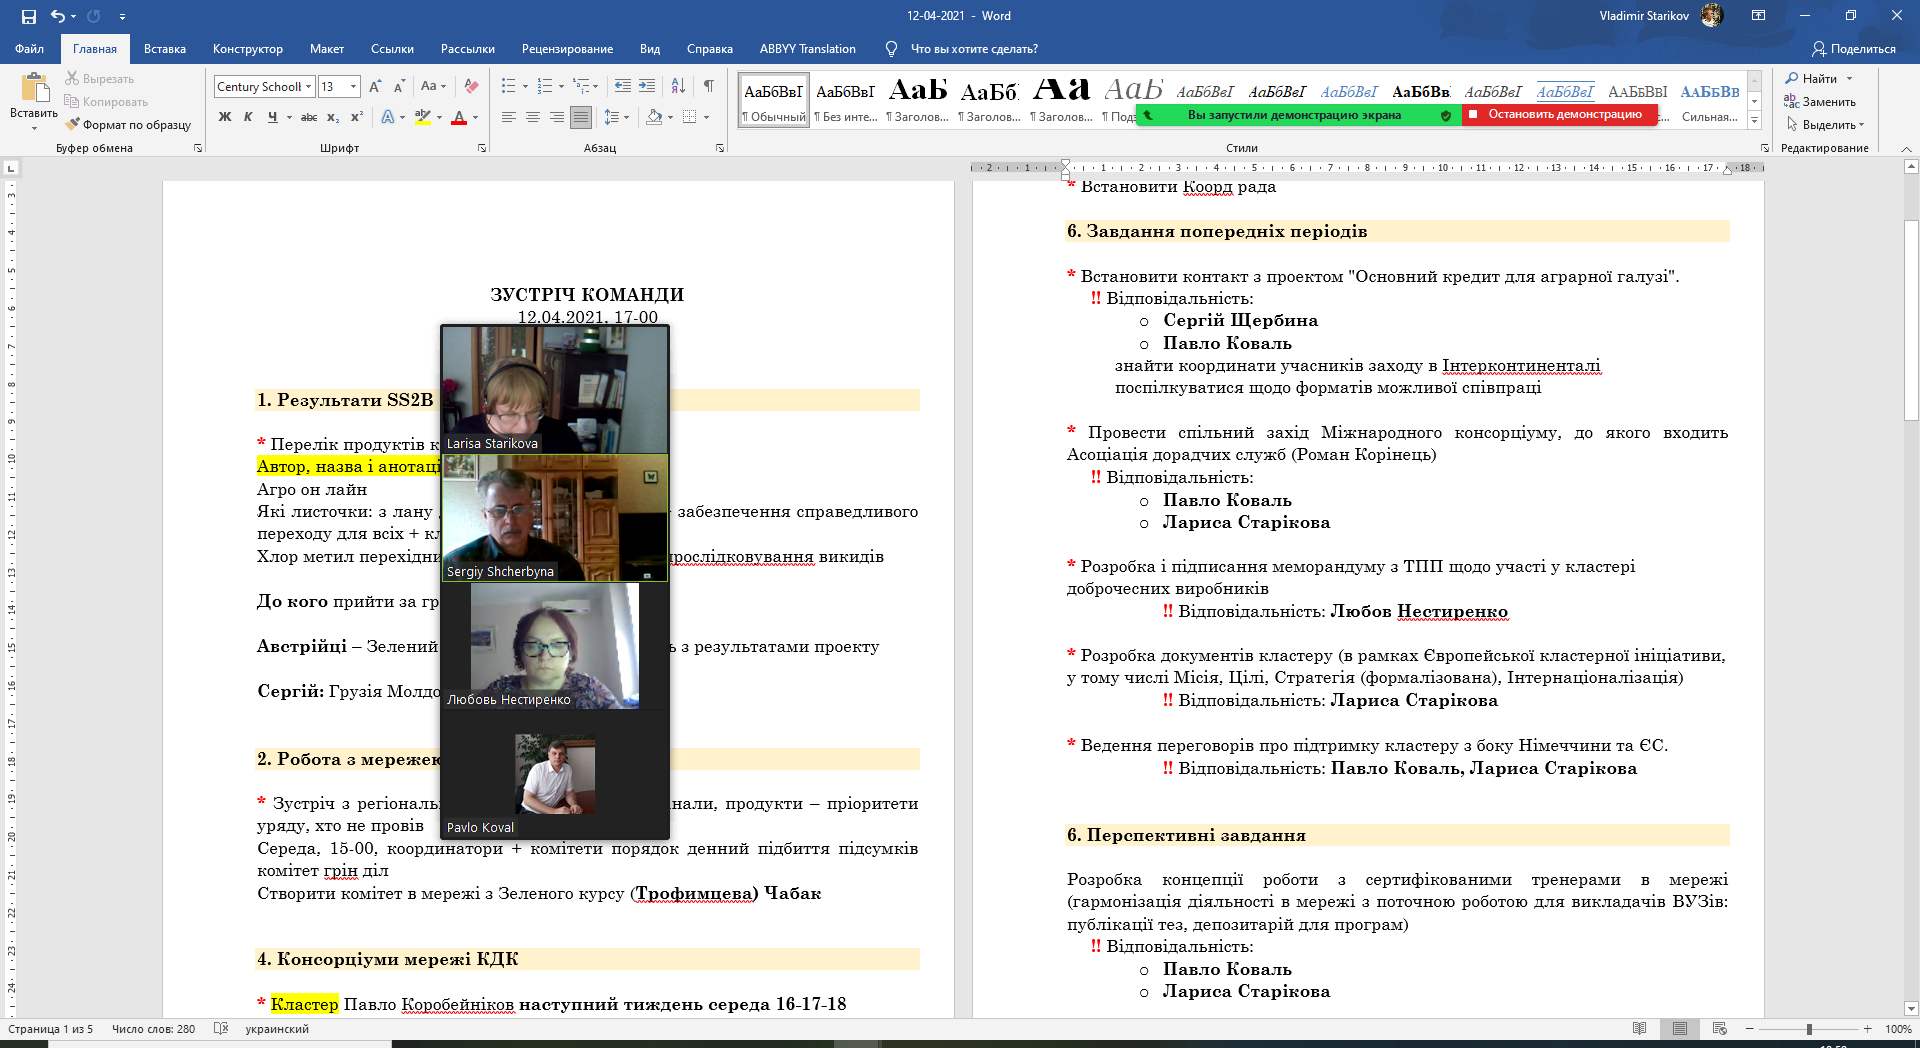Screen dimensions: 1920x1048
Task: Click the 100% zoom level text
Action: (1897, 1029)
